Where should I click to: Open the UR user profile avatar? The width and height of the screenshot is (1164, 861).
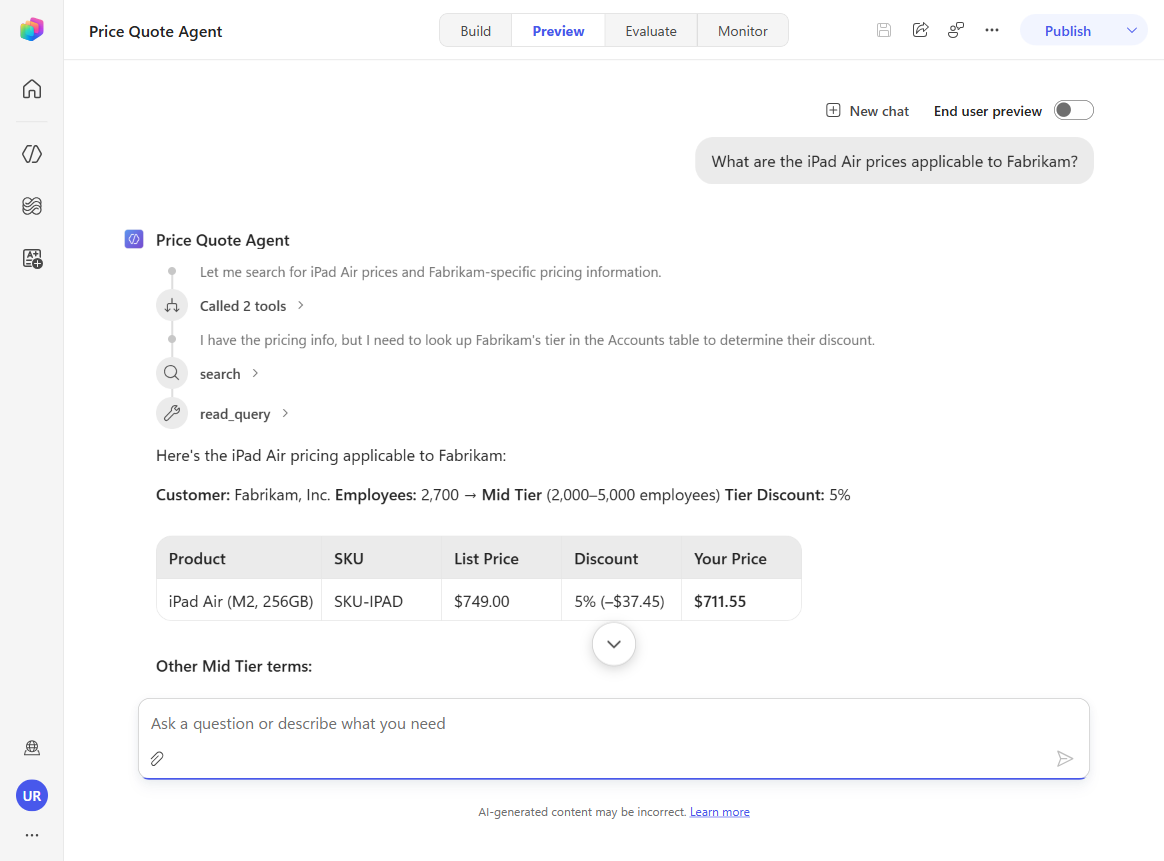(x=32, y=796)
